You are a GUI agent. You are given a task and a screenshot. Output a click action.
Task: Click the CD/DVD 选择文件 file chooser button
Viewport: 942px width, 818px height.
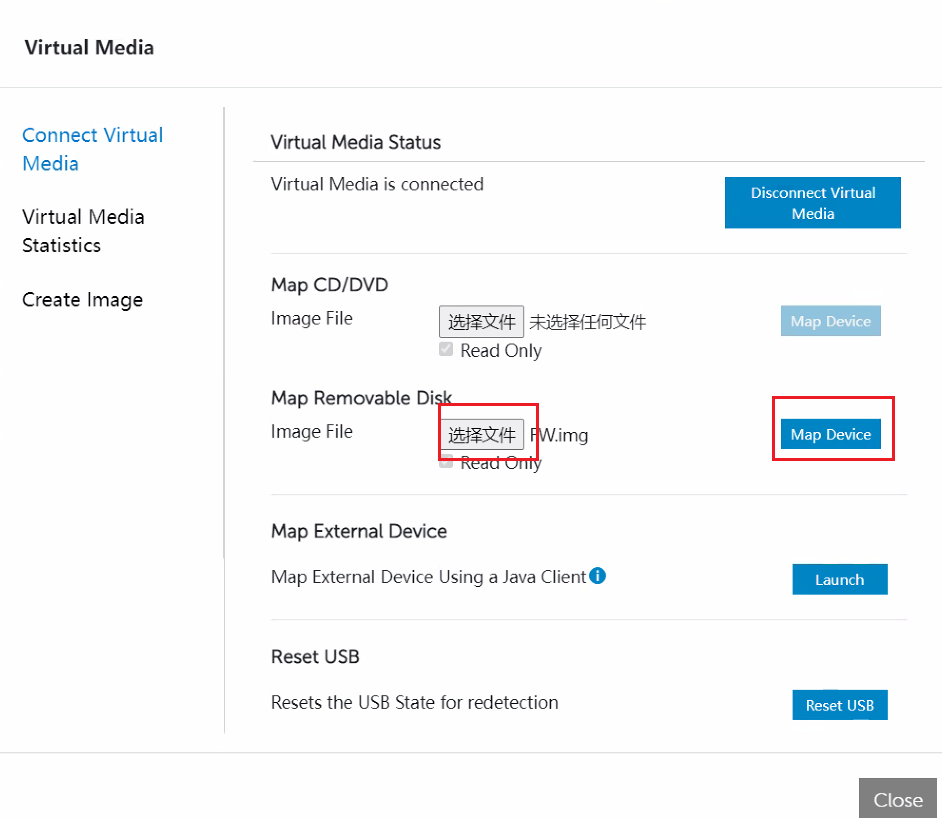(481, 321)
